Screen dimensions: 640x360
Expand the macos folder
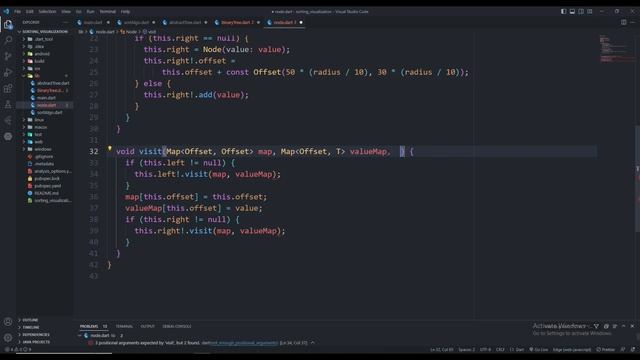click(45, 127)
